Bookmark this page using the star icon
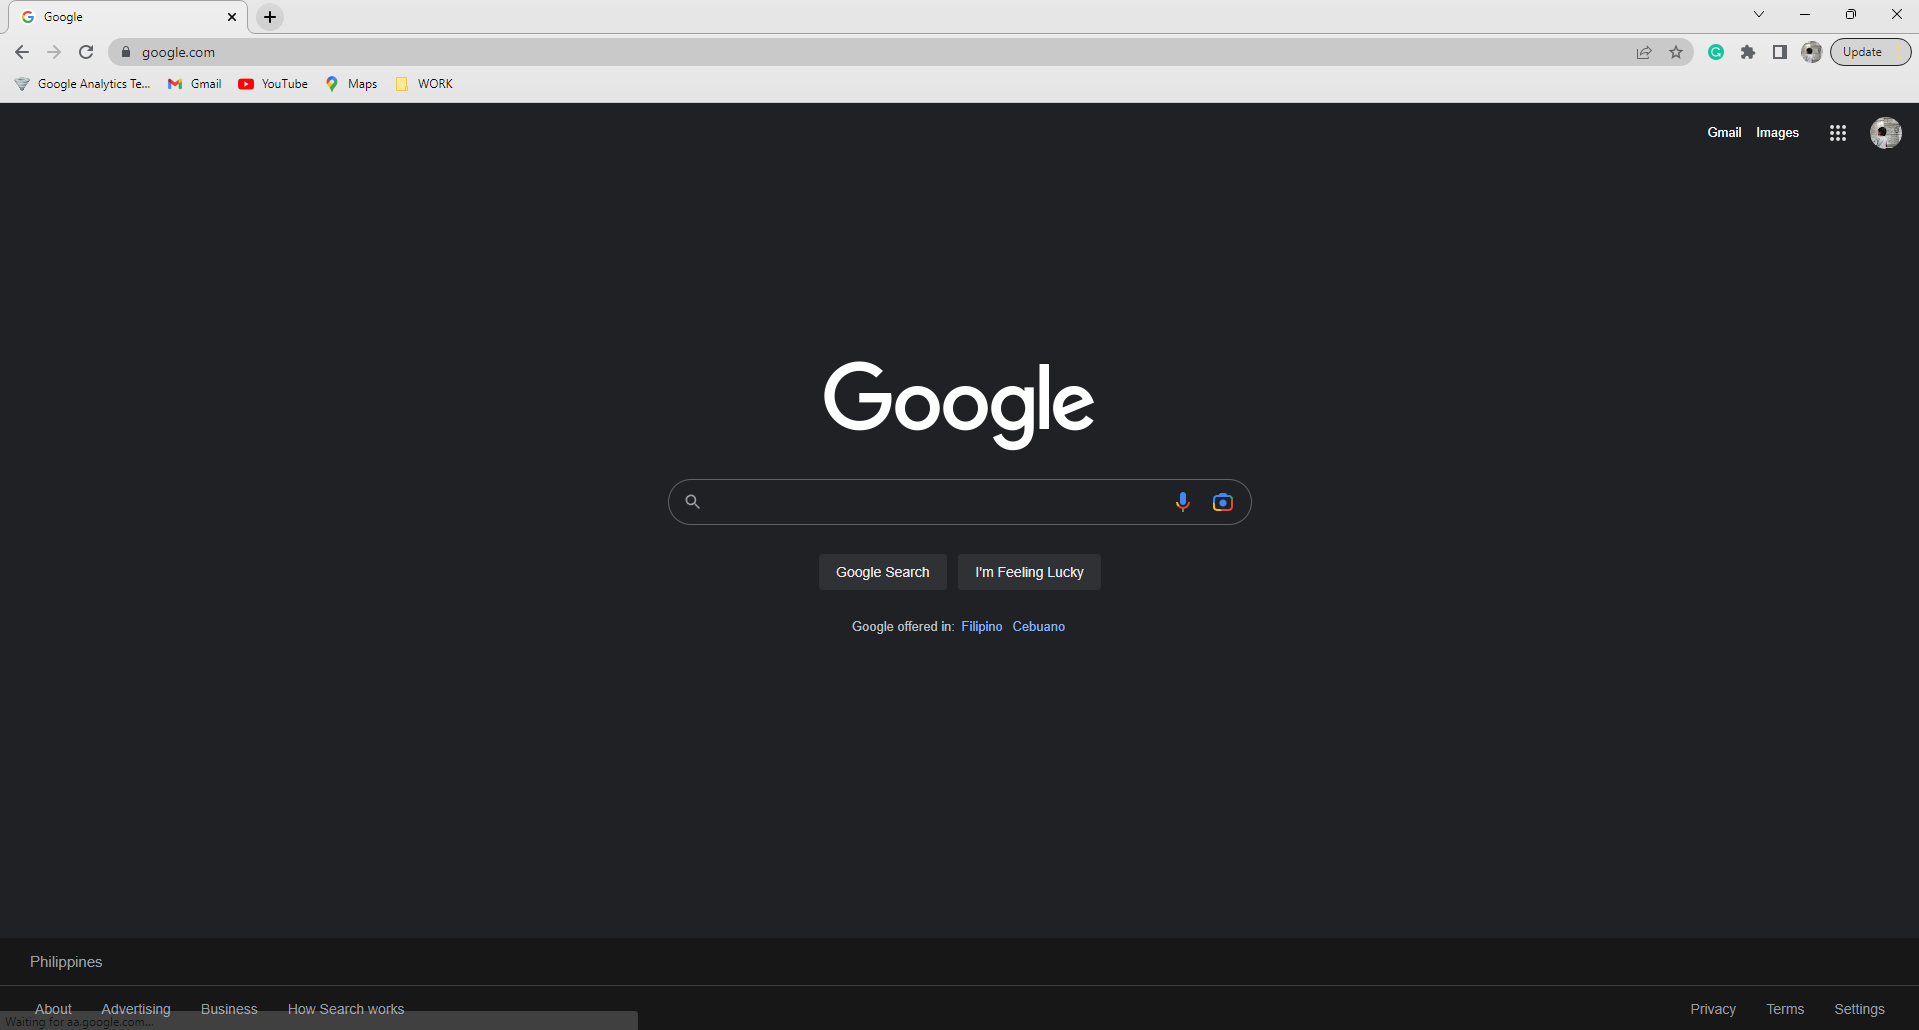The height and width of the screenshot is (1030, 1919). 1677,51
